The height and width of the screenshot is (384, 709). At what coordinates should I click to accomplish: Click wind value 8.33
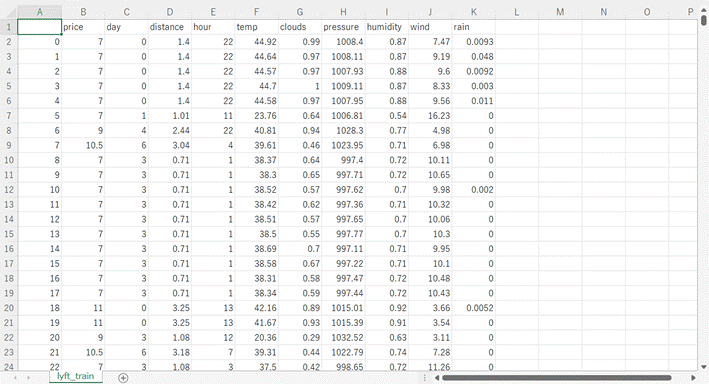430,86
